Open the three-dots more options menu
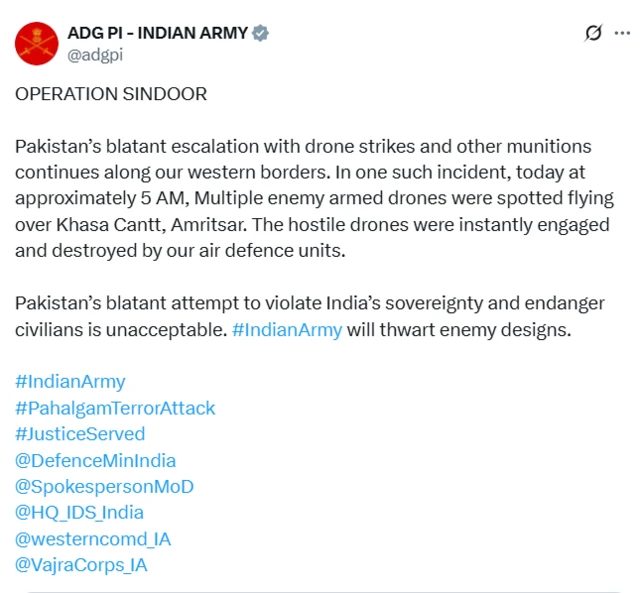Viewport: 640px width, 593px height. 622,33
